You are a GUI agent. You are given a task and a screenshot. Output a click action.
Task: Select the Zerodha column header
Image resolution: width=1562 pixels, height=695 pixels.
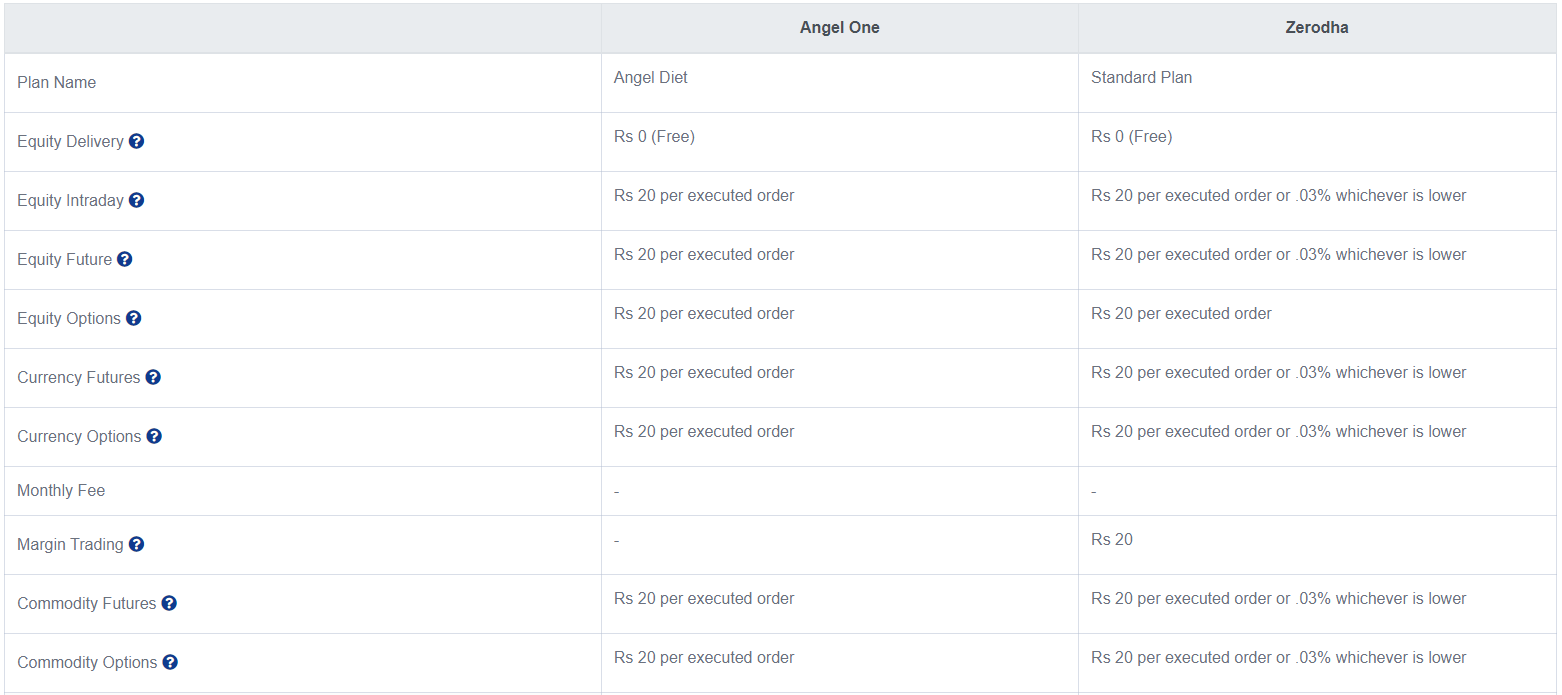pyautogui.click(x=1316, y=27)
